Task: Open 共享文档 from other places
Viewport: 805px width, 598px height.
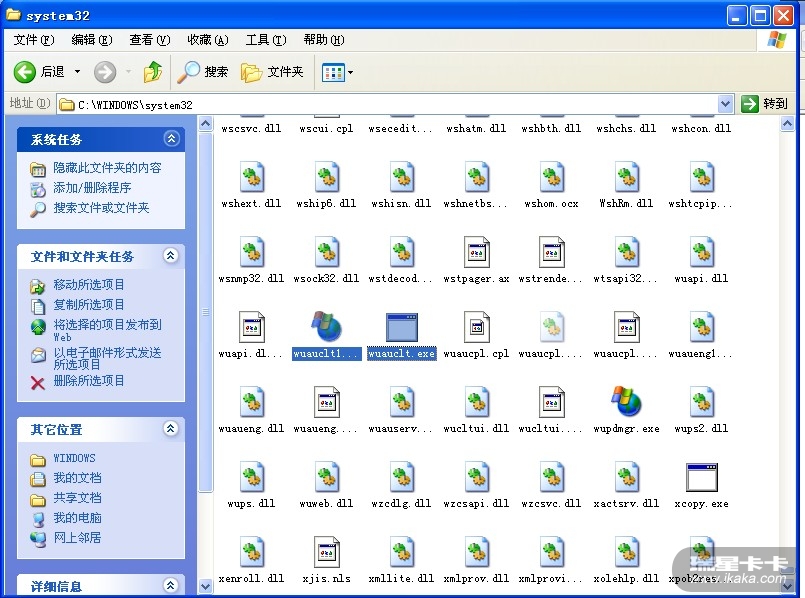Action: pos(77,498)
